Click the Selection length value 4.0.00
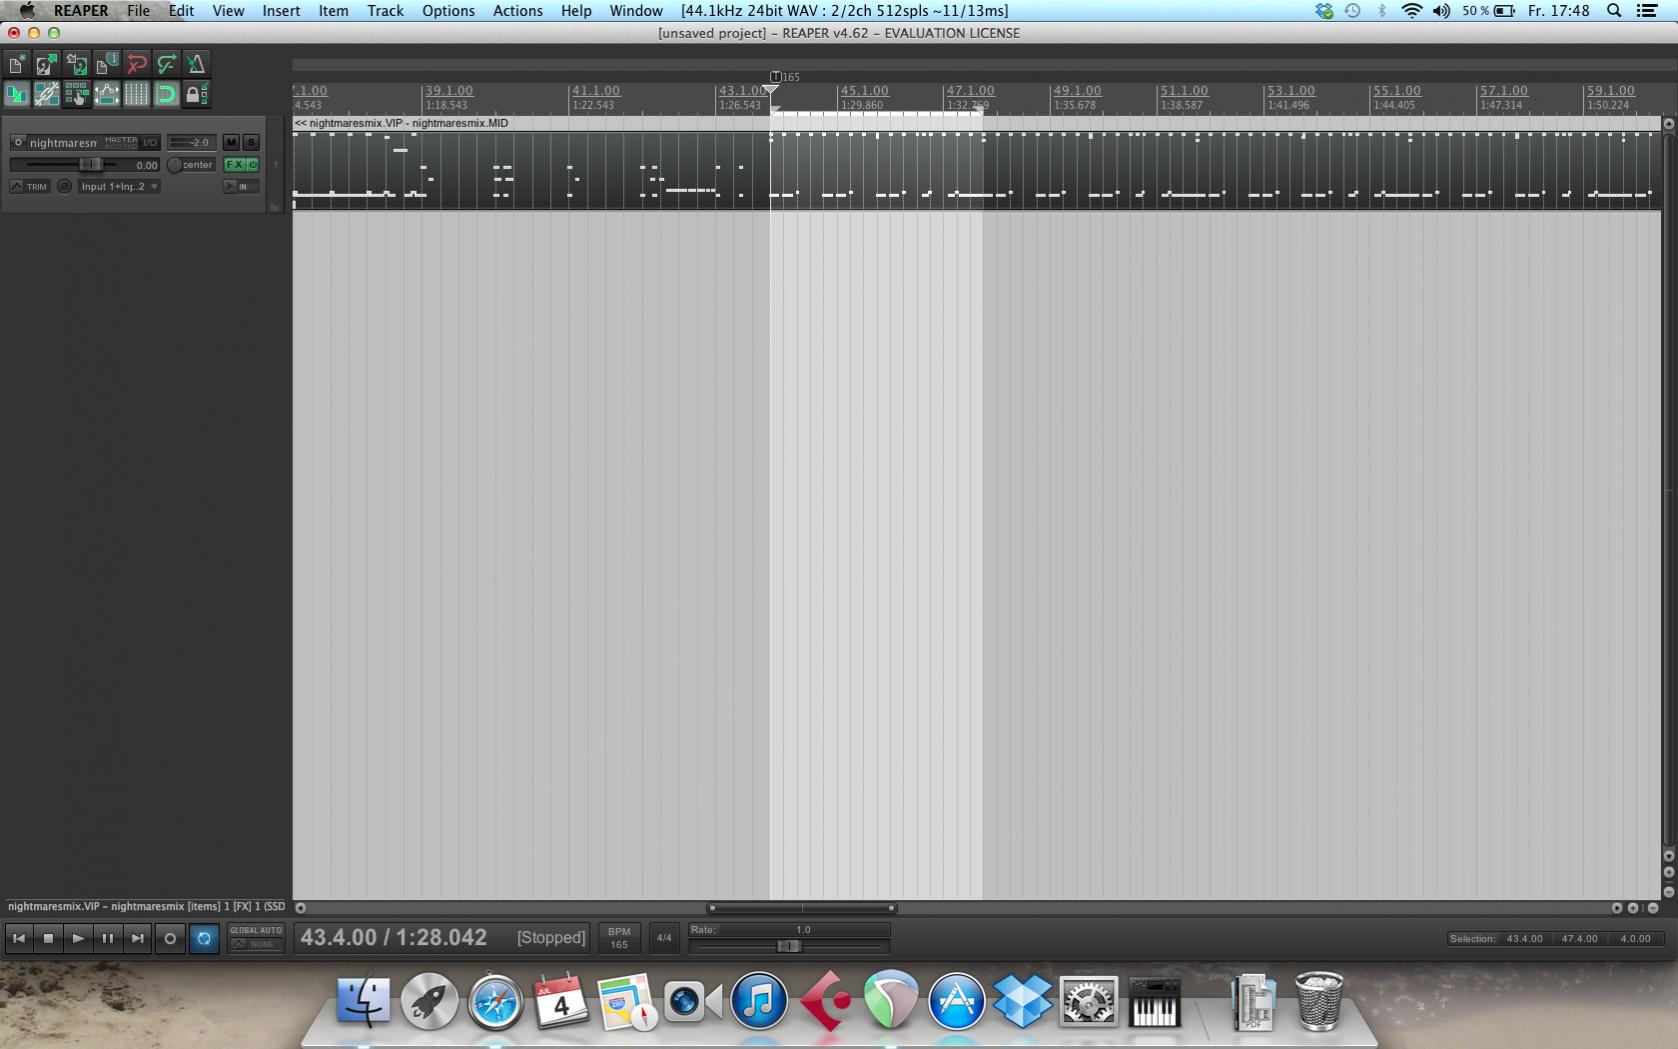 pos(1636,939)
